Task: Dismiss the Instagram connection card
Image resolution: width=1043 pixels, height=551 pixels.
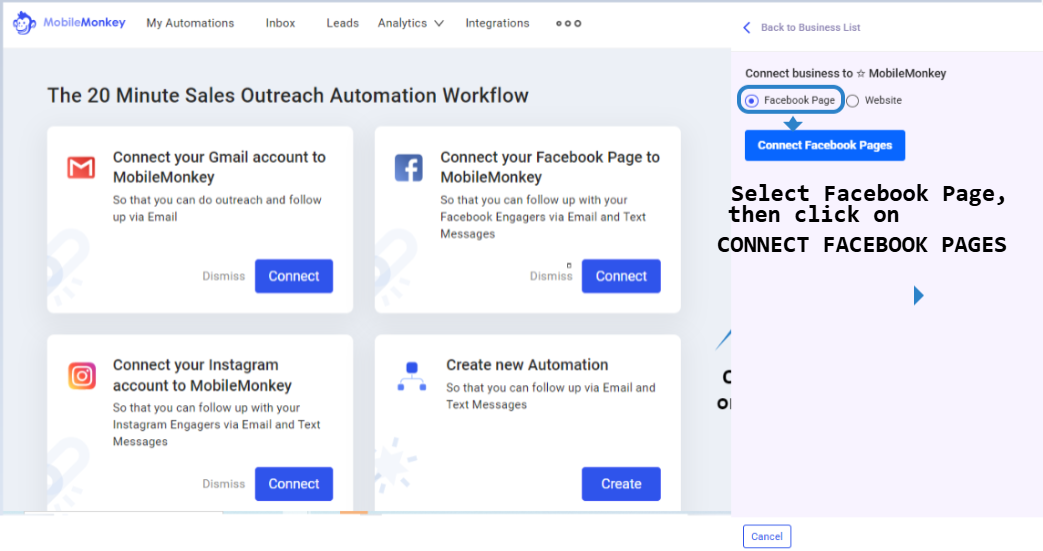Action: click(224, 484)
